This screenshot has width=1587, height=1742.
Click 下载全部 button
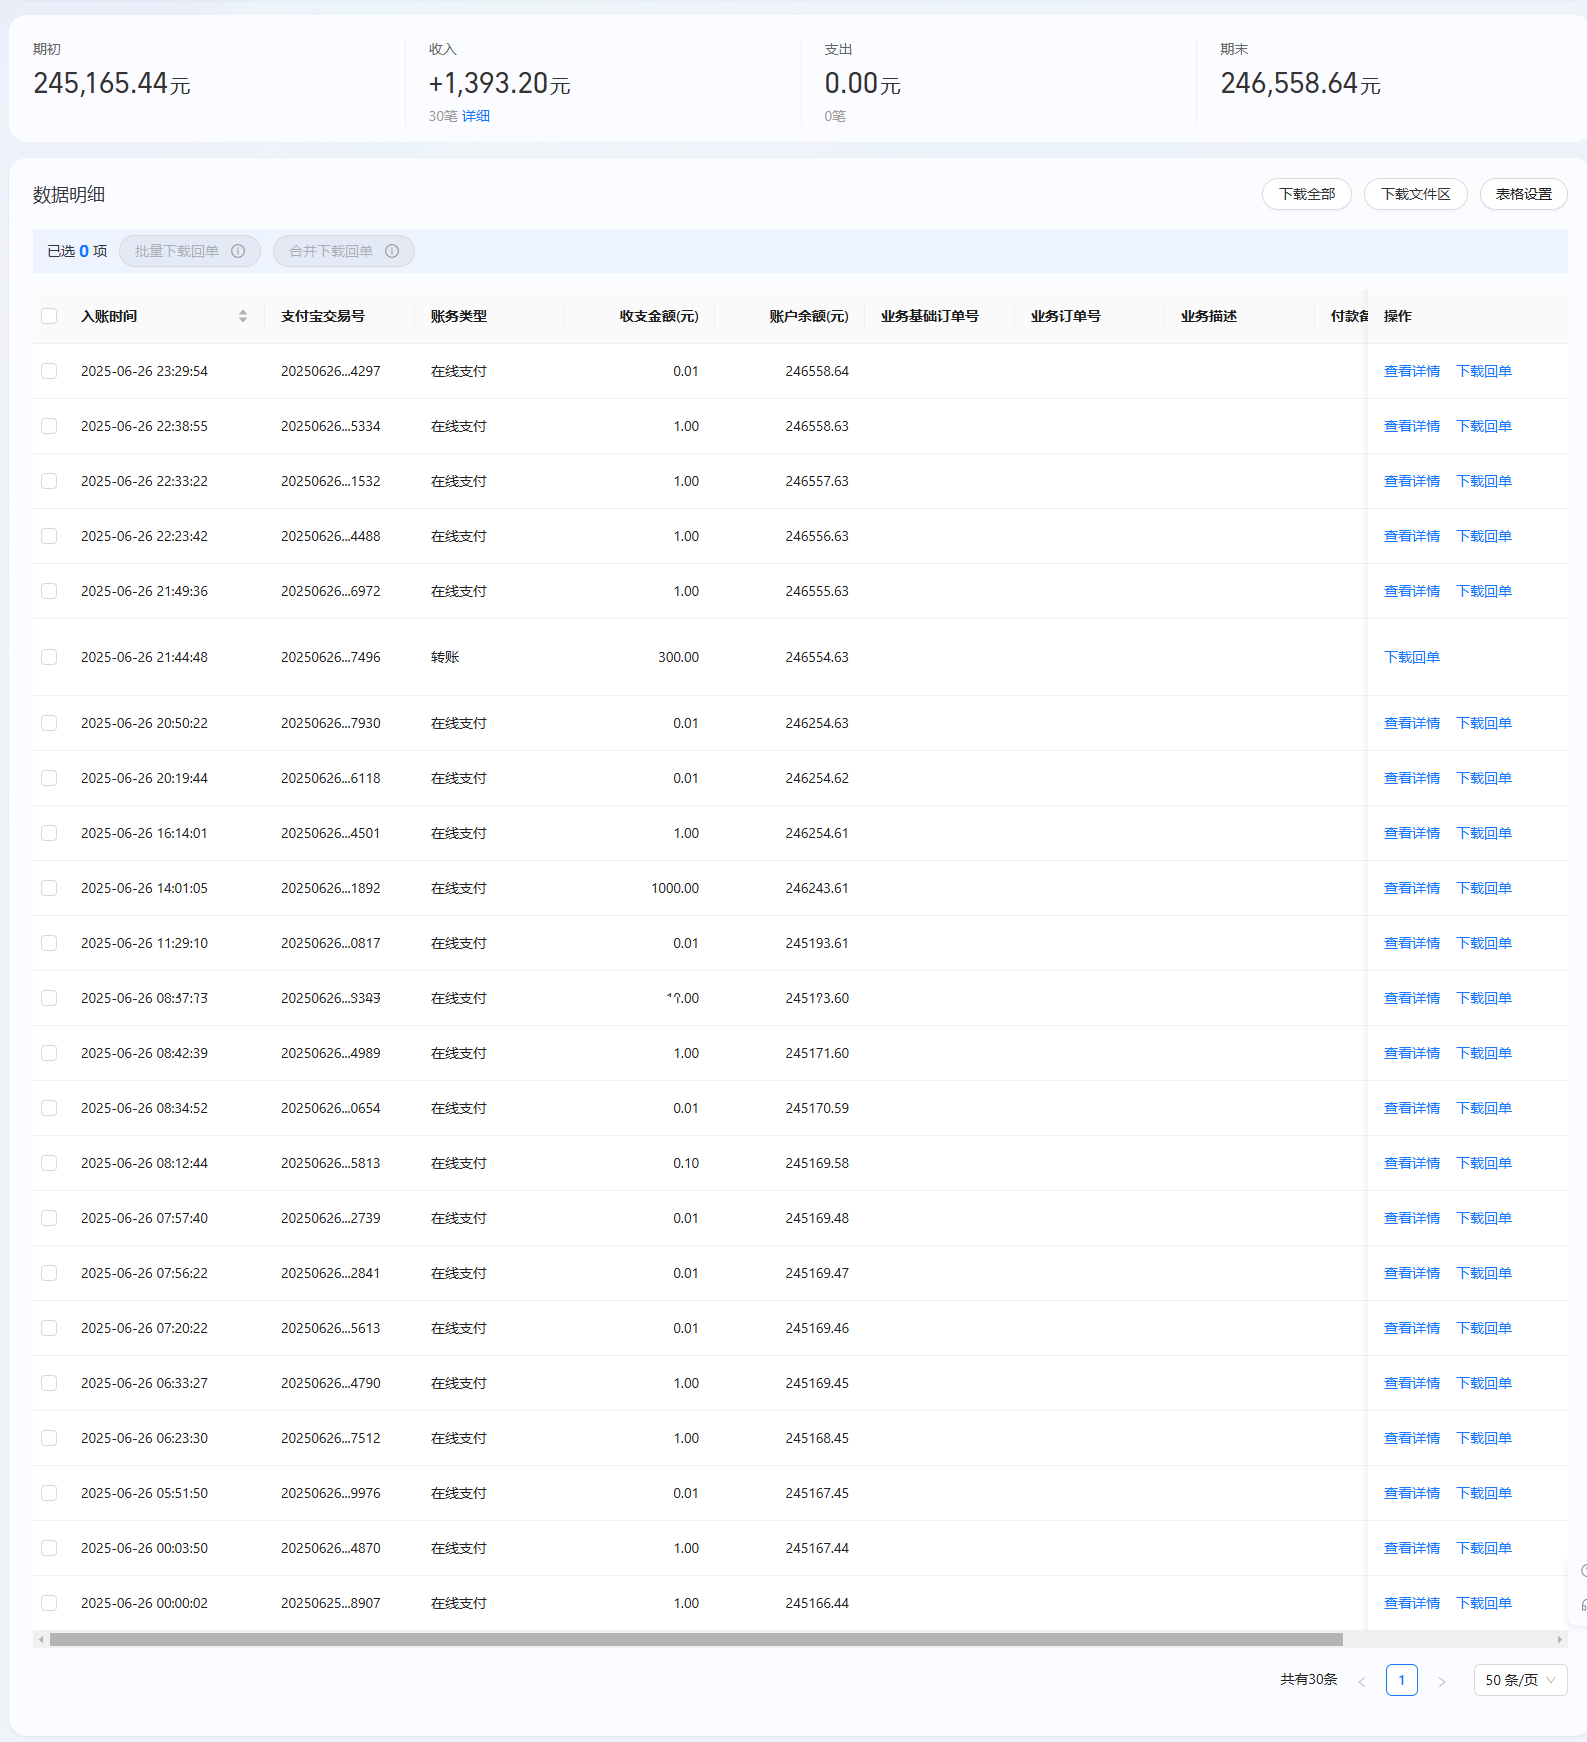[1307, 194]
